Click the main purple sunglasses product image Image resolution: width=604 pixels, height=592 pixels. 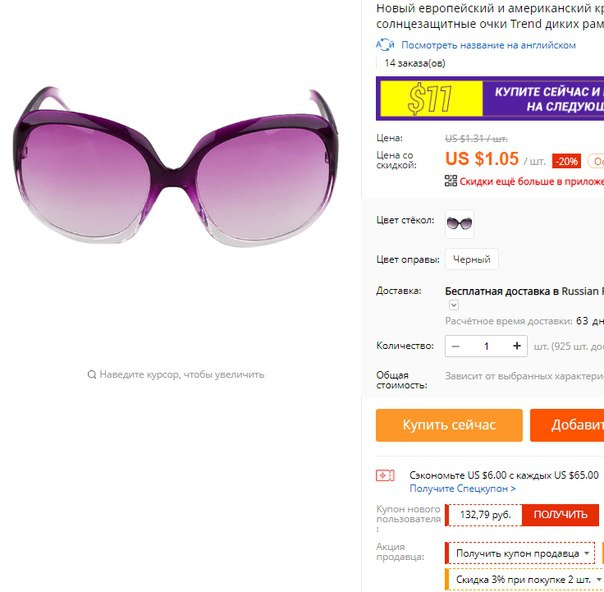(x=176, y=165)
